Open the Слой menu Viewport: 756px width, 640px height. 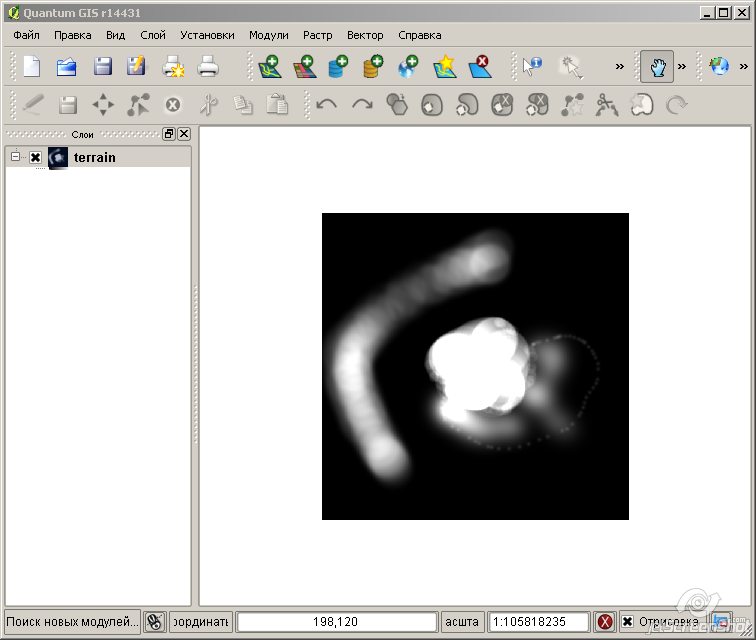(x=153, y=35)
